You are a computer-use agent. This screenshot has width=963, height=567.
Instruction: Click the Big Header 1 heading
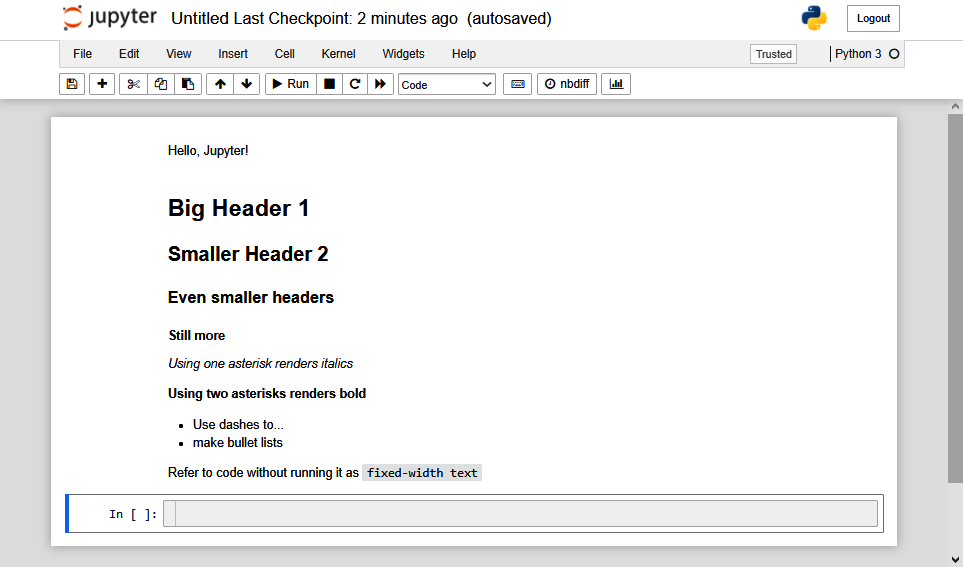tap(238, 208)
